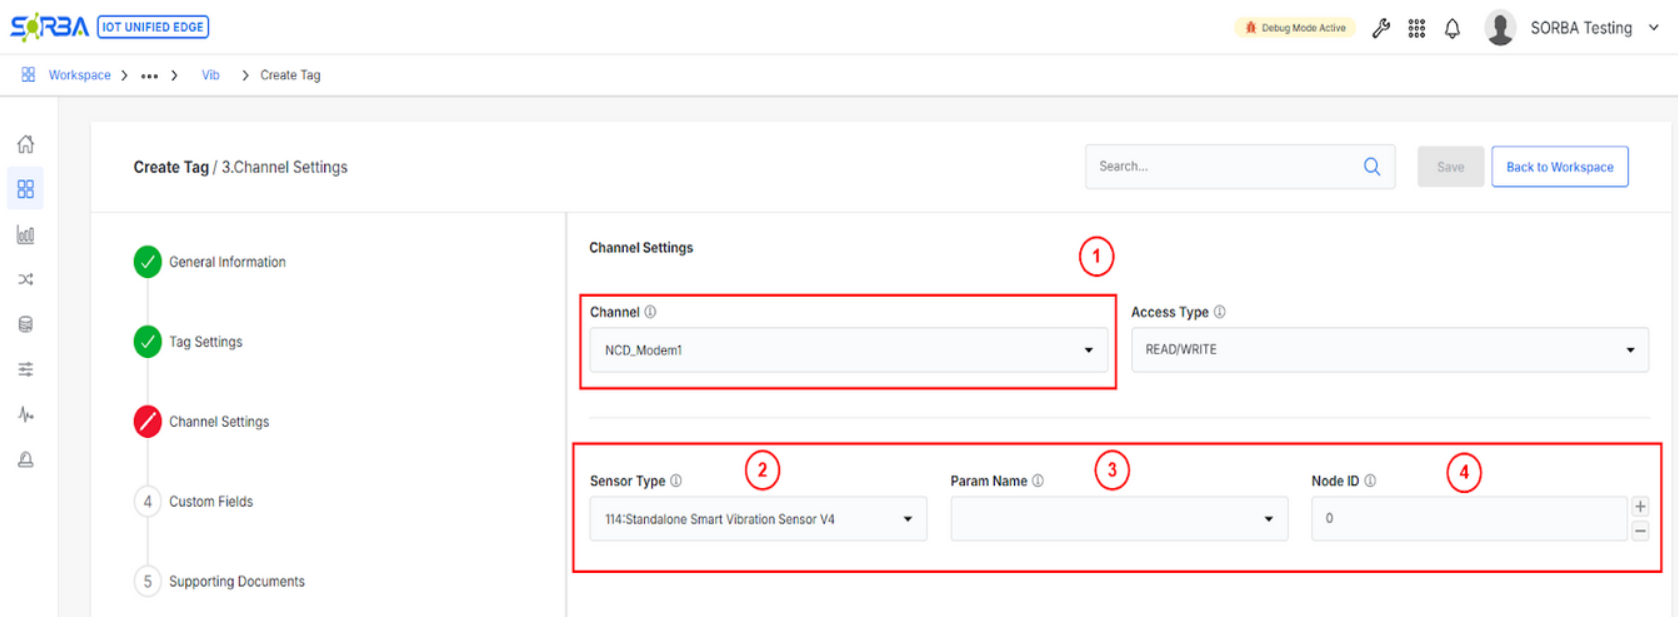Open the Access Type READ/WRITE dropdown
Viewport: 1678px width, 617px height.
[x=1389, y=350]
